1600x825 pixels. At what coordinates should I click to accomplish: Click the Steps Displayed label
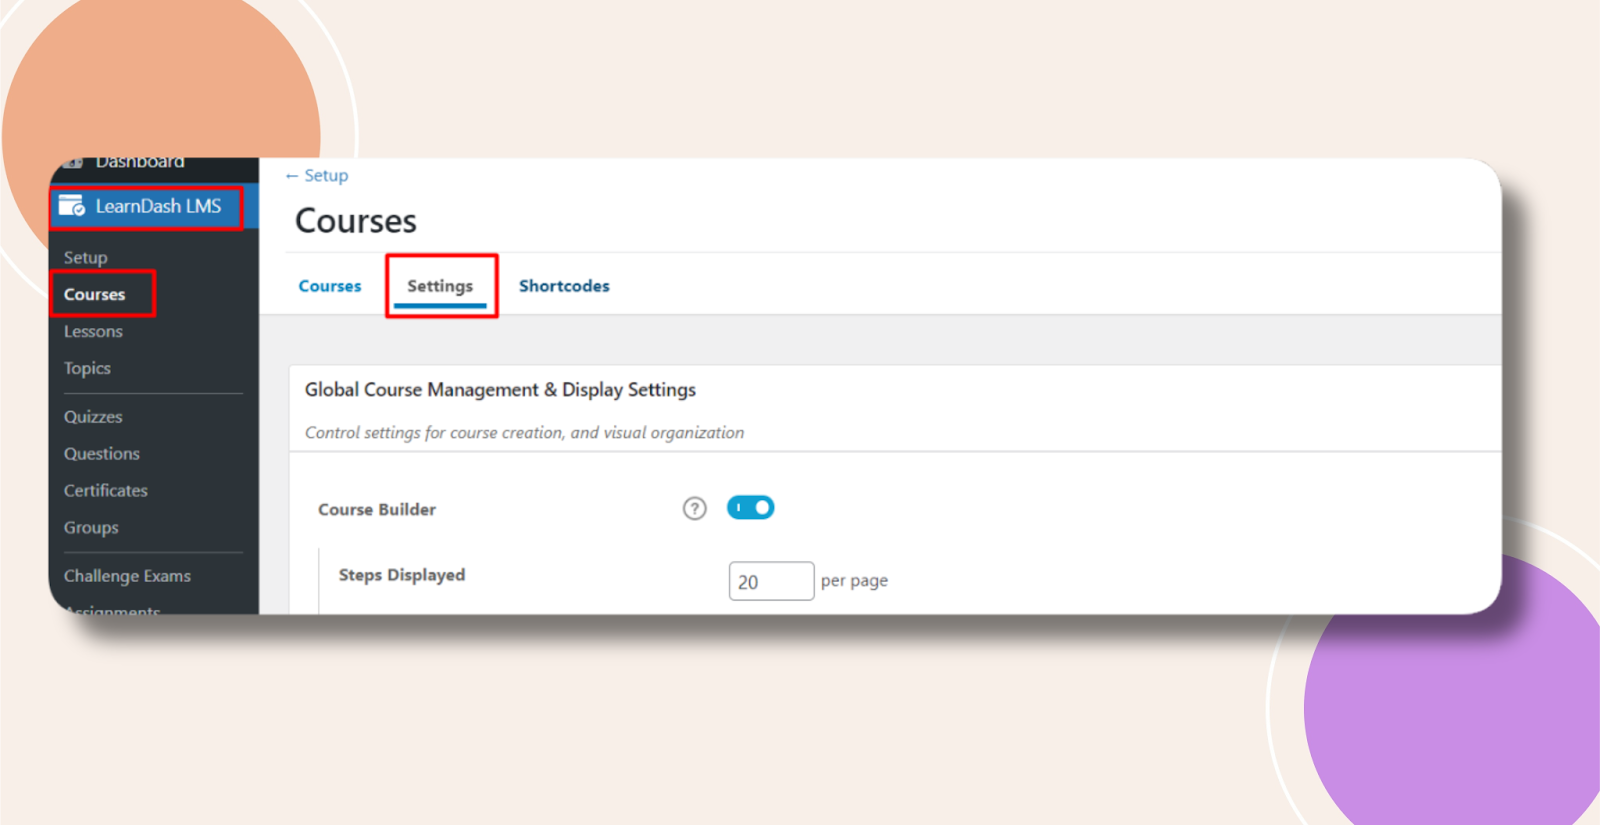pos(402,575)
